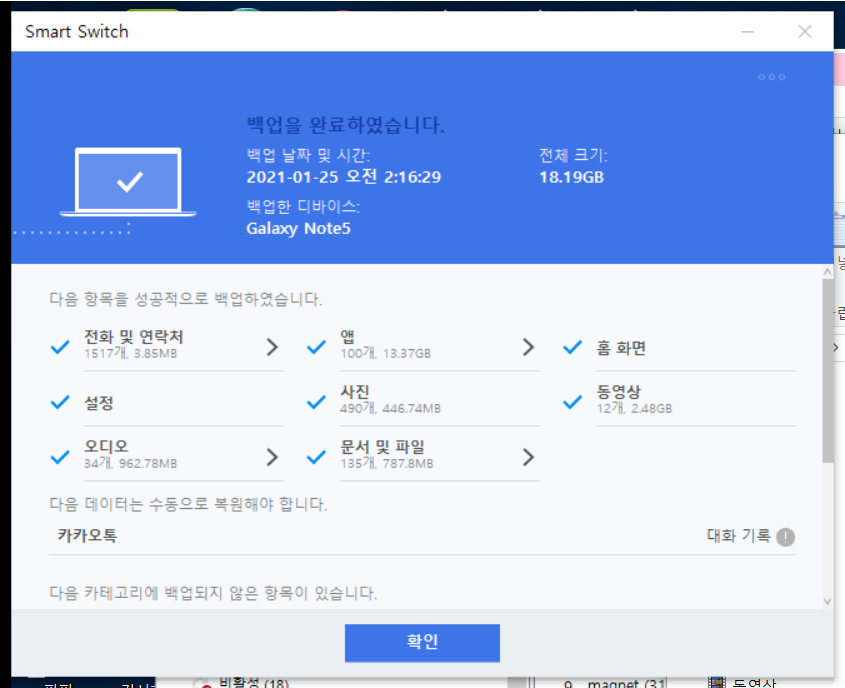The image size is (845, 688).
Task: Click the checkmark beside 앱
Action: (x=316, y=347)
